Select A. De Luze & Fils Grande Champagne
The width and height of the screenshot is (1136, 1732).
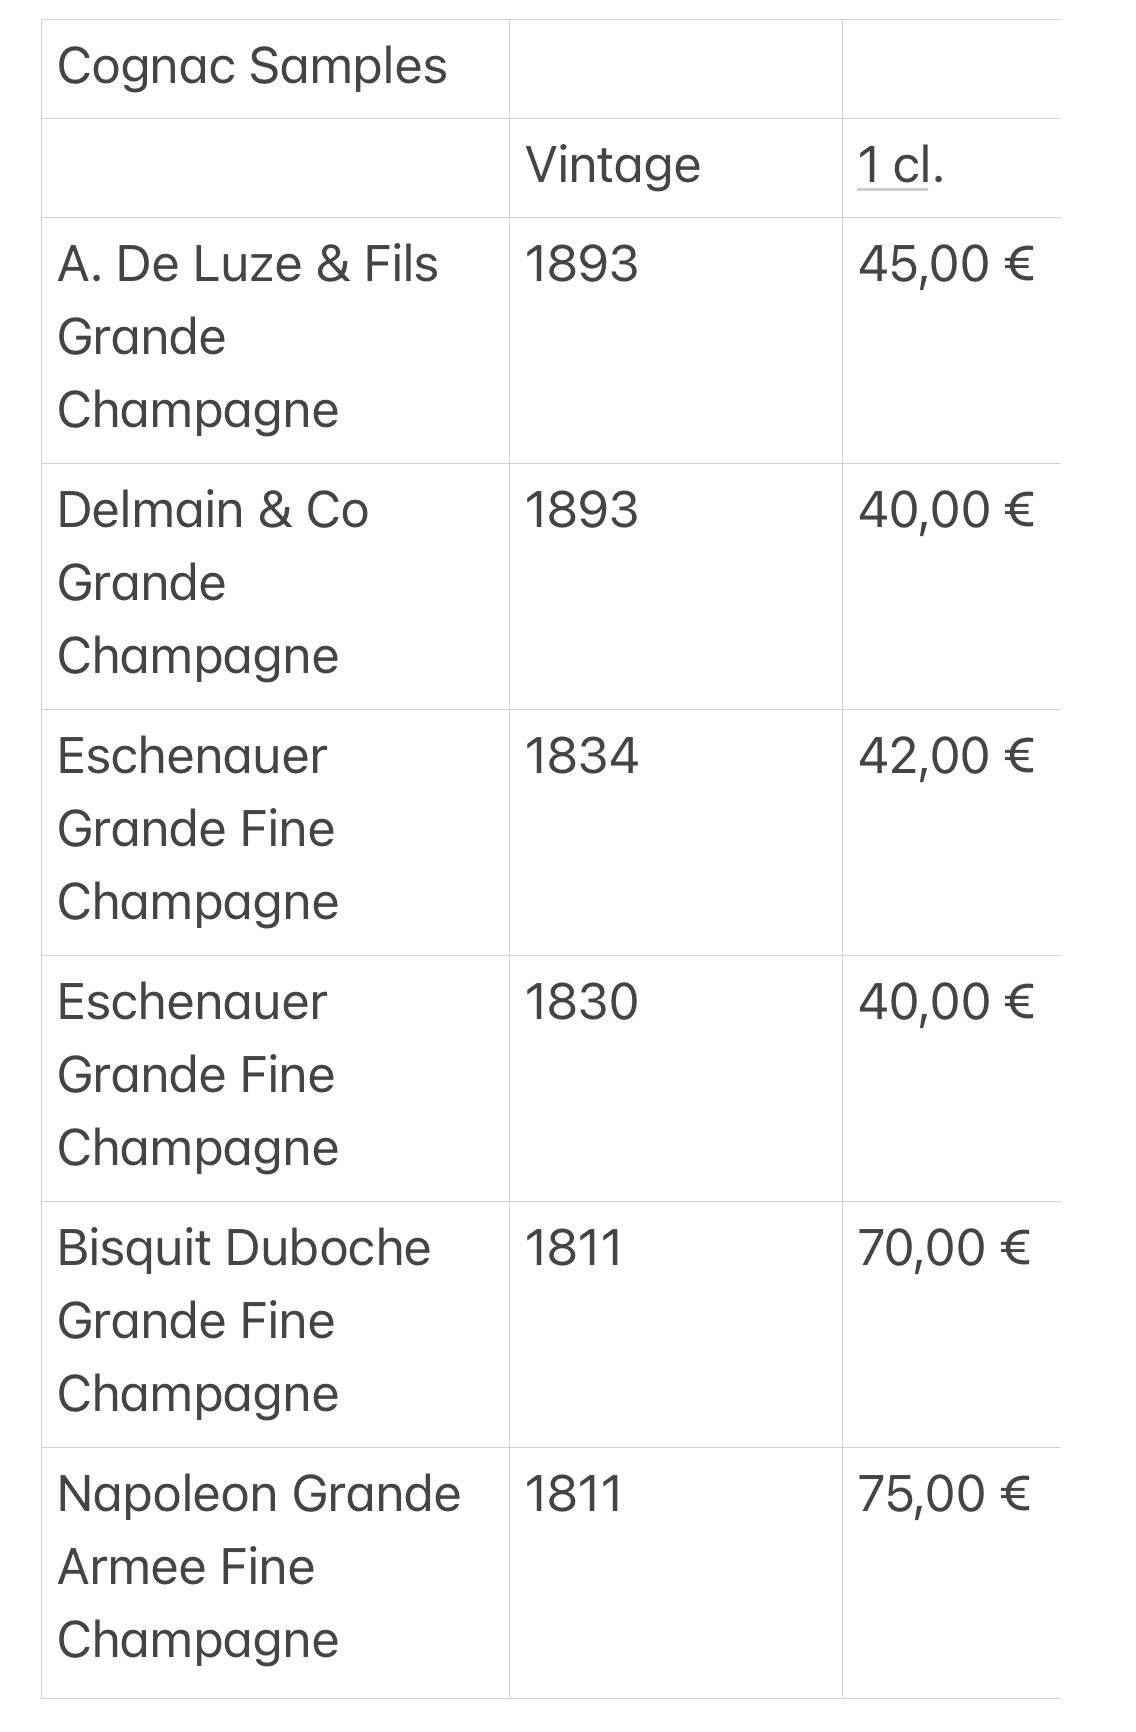pyautogui.click(x=248, y=338)
